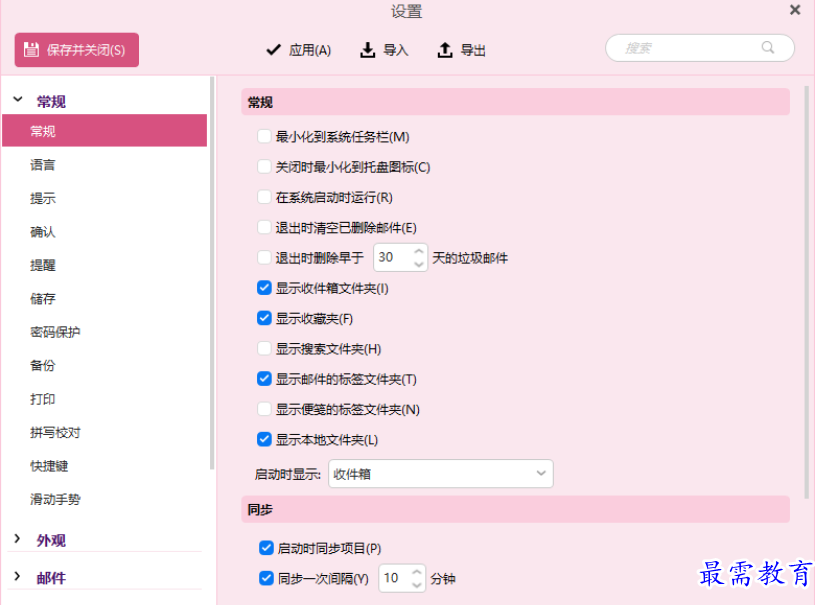The width and height of the screenshot is (821, 605).
Task: Focus the 搜索 search input field
Action: click(700, 48)
